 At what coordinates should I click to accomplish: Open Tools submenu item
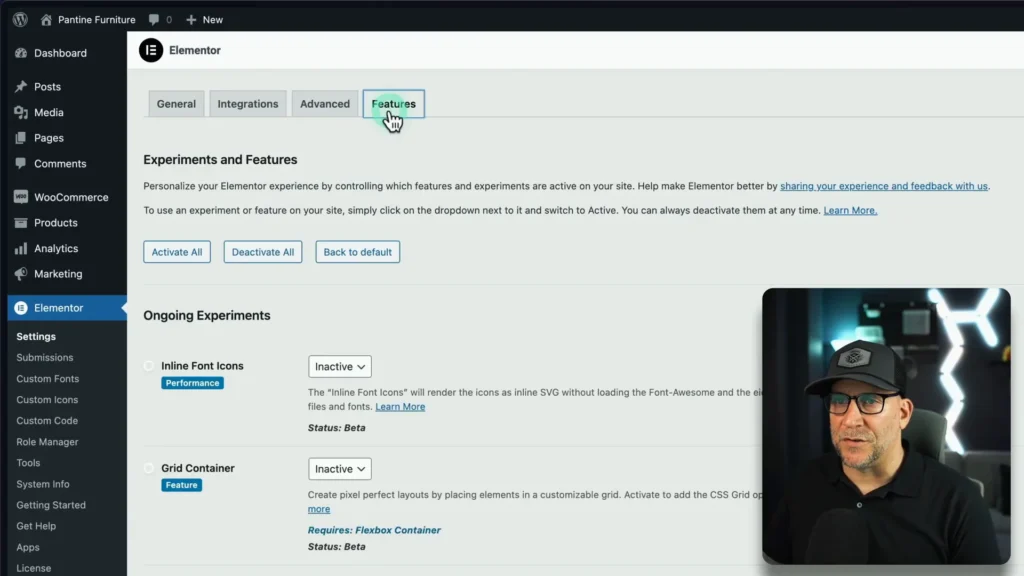pos(28,462)
